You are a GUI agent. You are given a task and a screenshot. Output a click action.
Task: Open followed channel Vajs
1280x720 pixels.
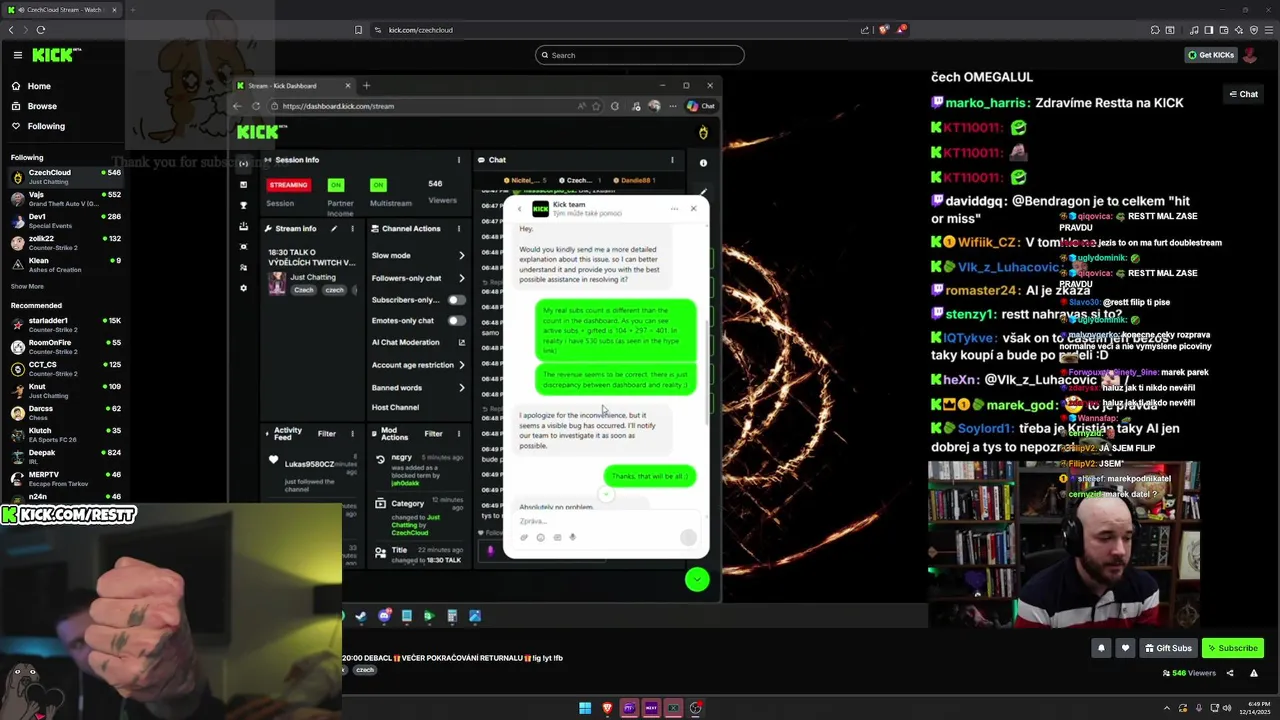65,198
